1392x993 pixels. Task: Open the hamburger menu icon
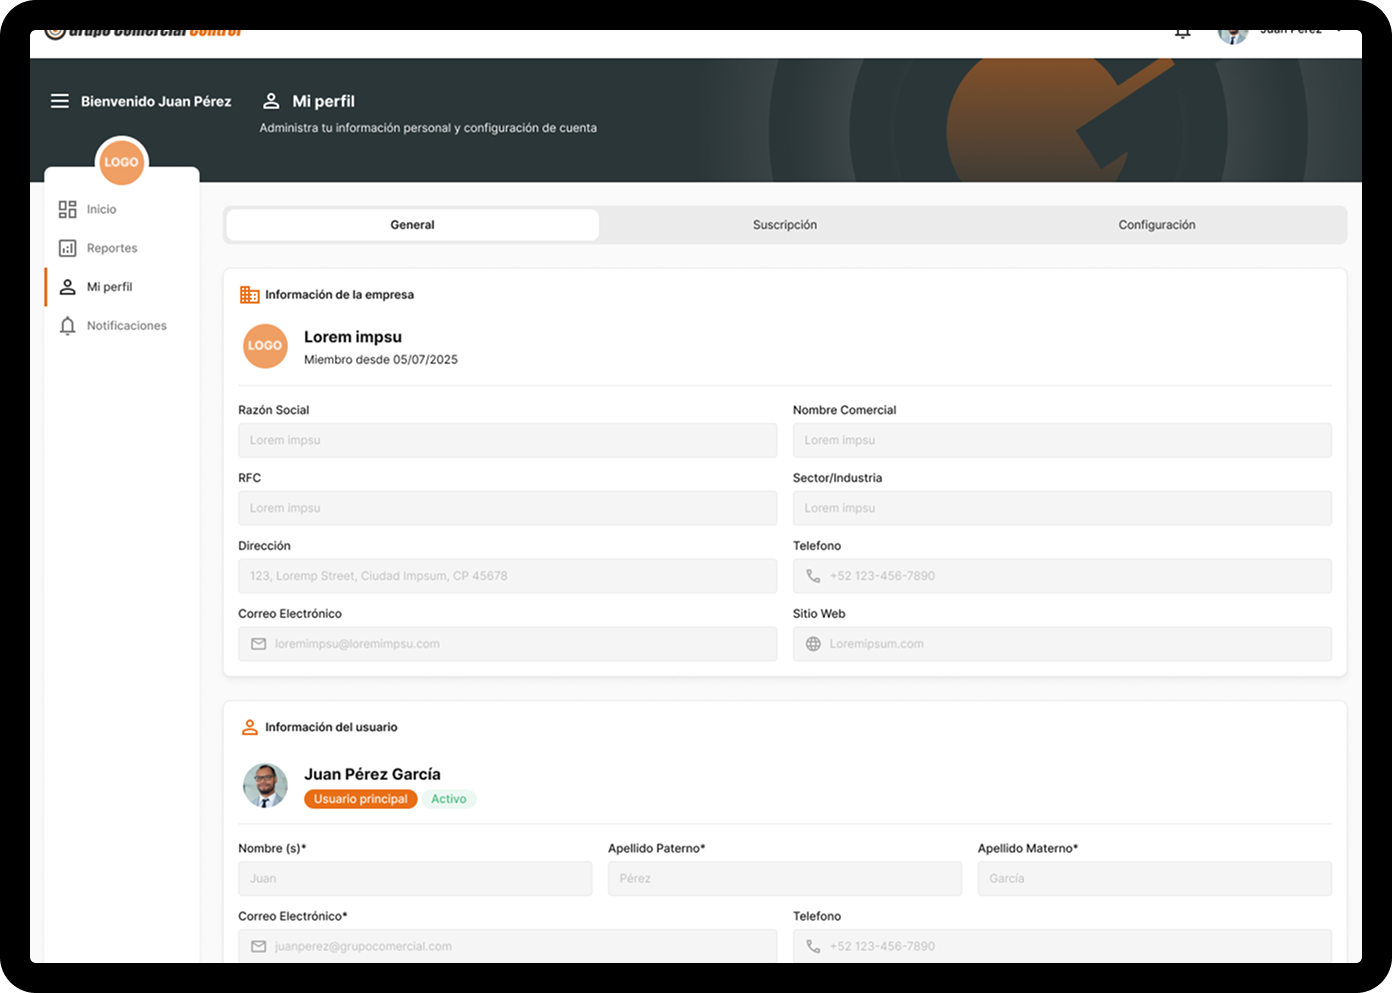[x=60, y=101]
